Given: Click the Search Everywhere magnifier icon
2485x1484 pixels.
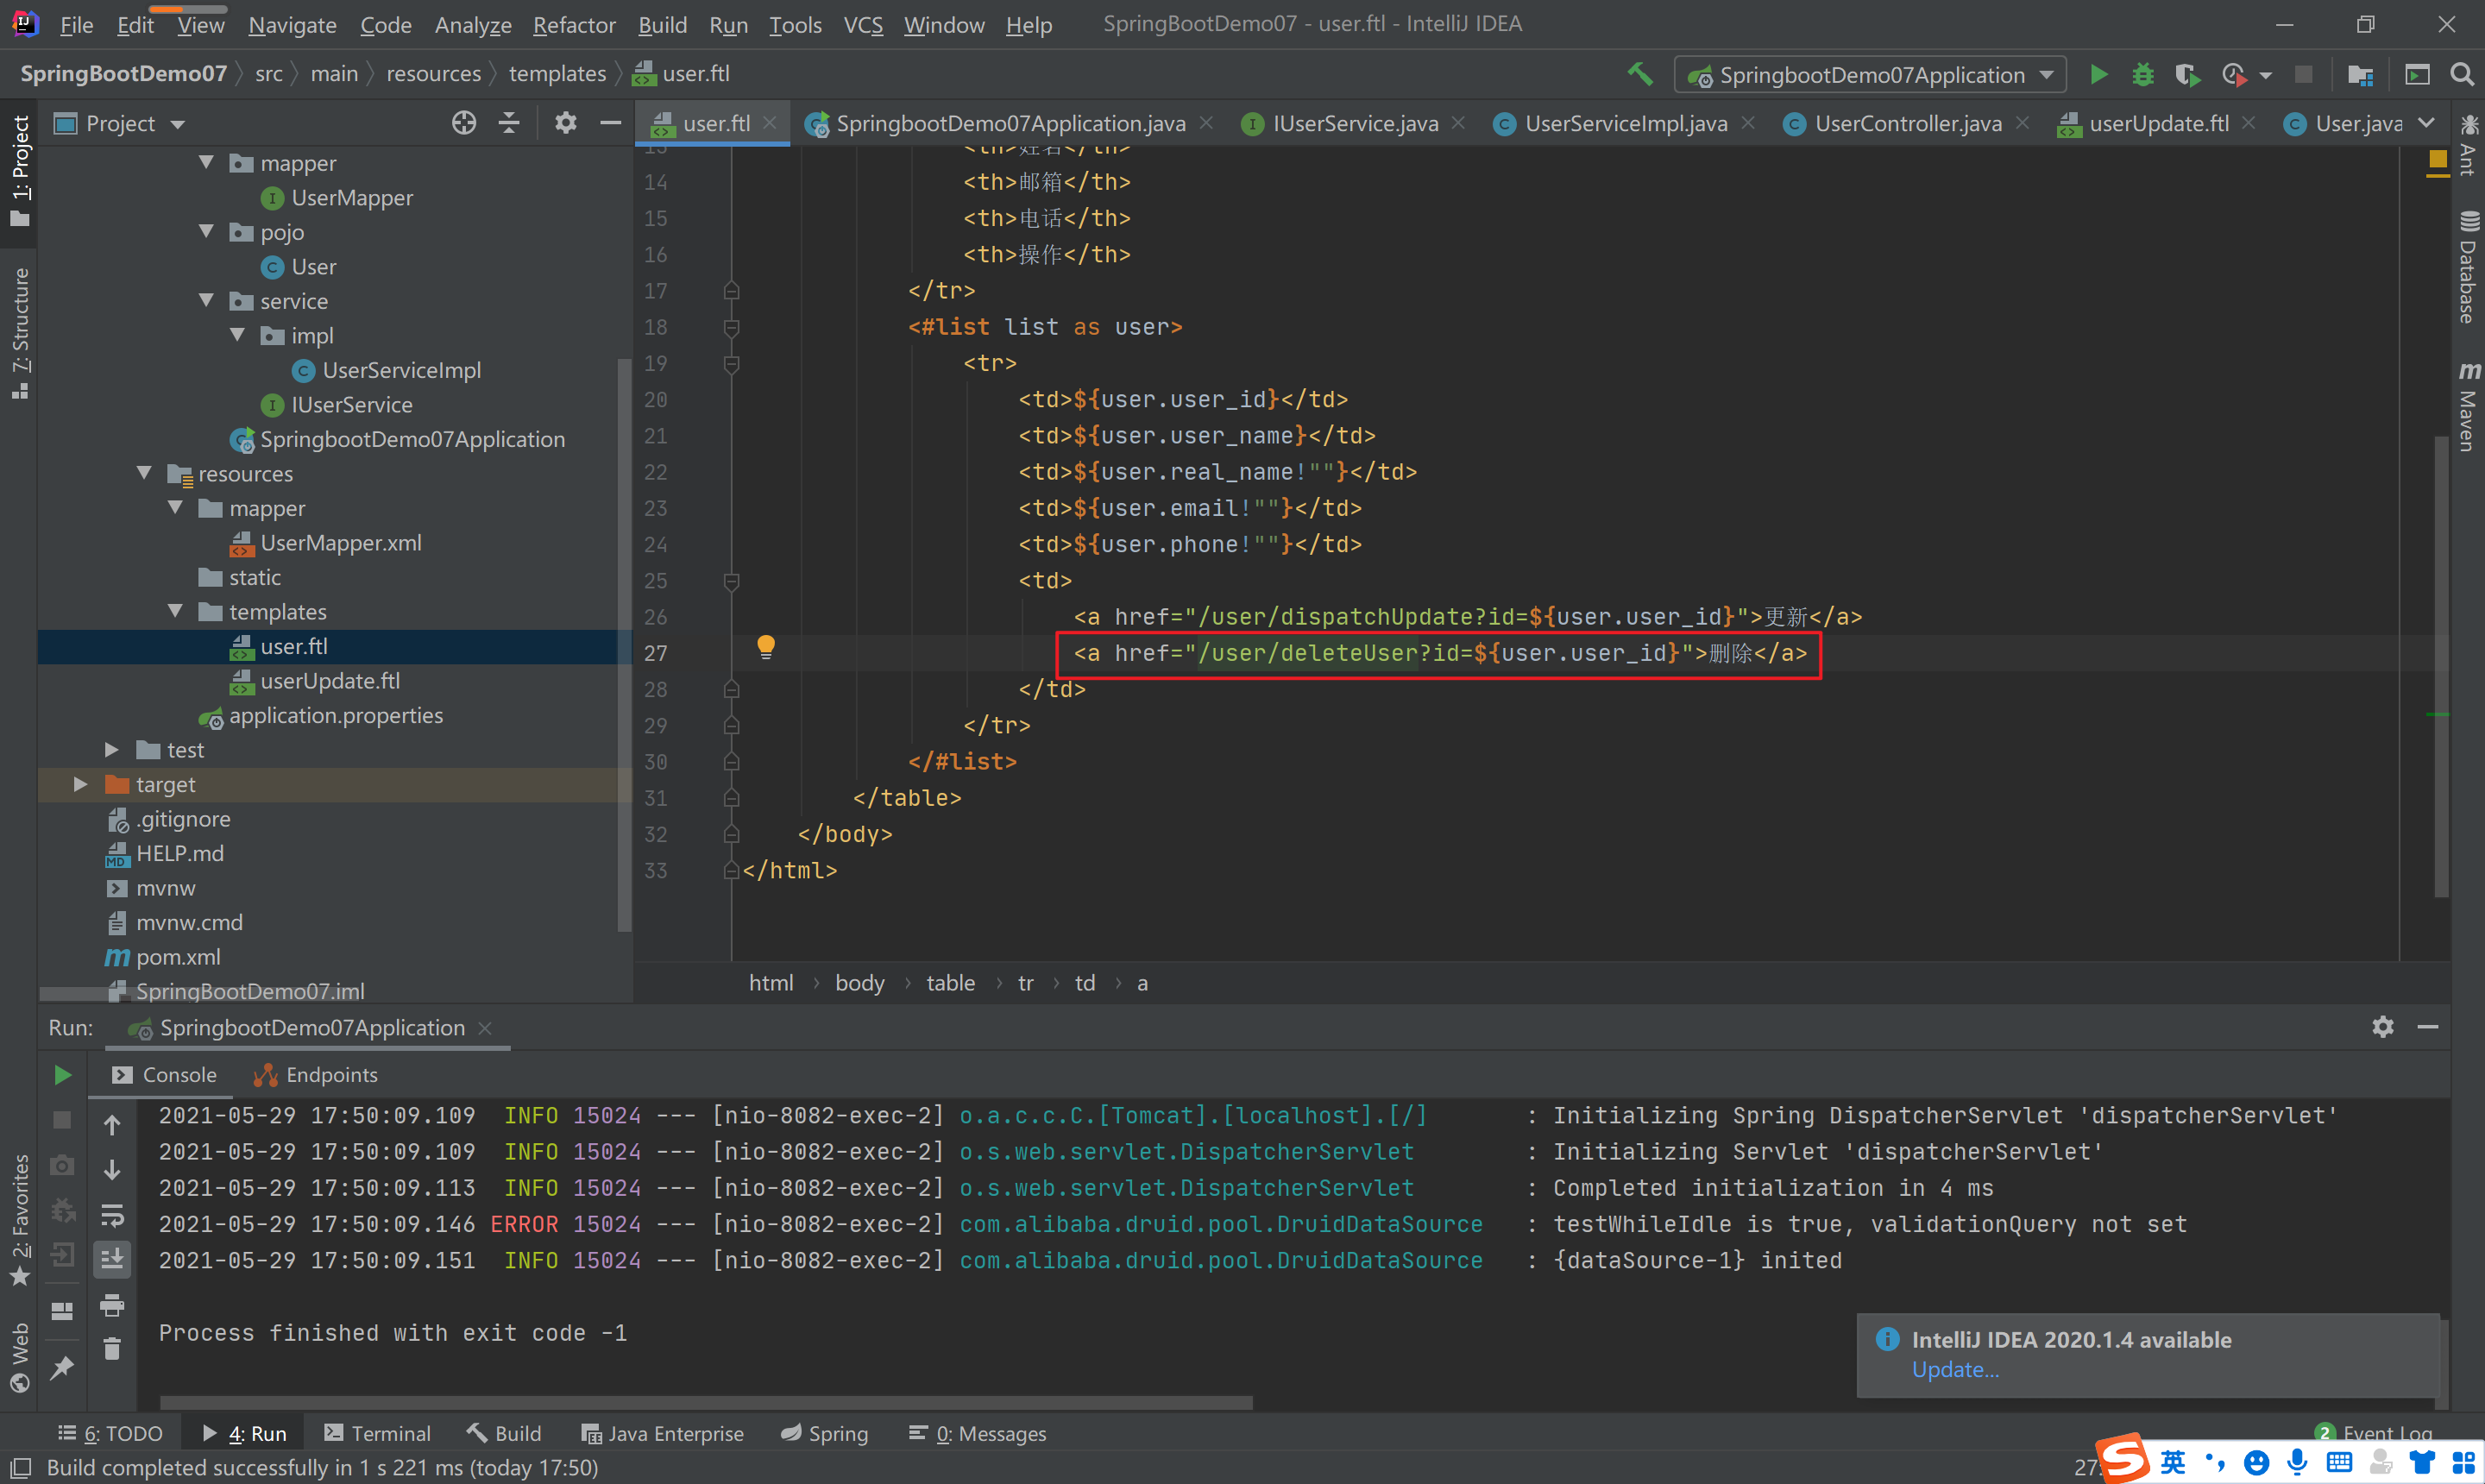Looking at the screenshot, I should (2461, 75).
